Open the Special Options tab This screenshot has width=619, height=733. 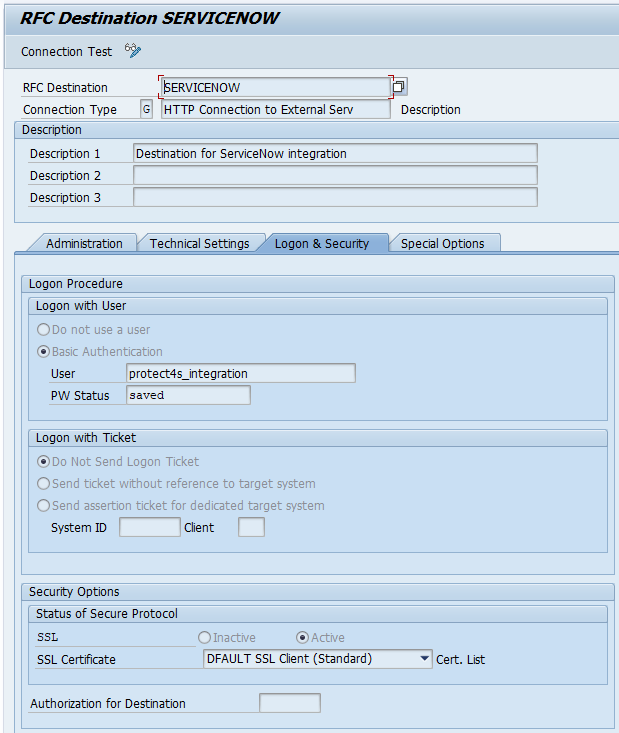pyautogui.click(x=442, y=244)
